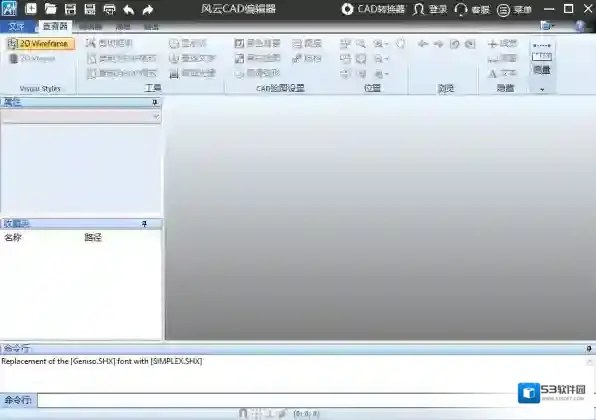The height and width of the screenshot is (420, 596).
Task: Expand the third-row dropdown in the 位置 group
Action: 380,73
